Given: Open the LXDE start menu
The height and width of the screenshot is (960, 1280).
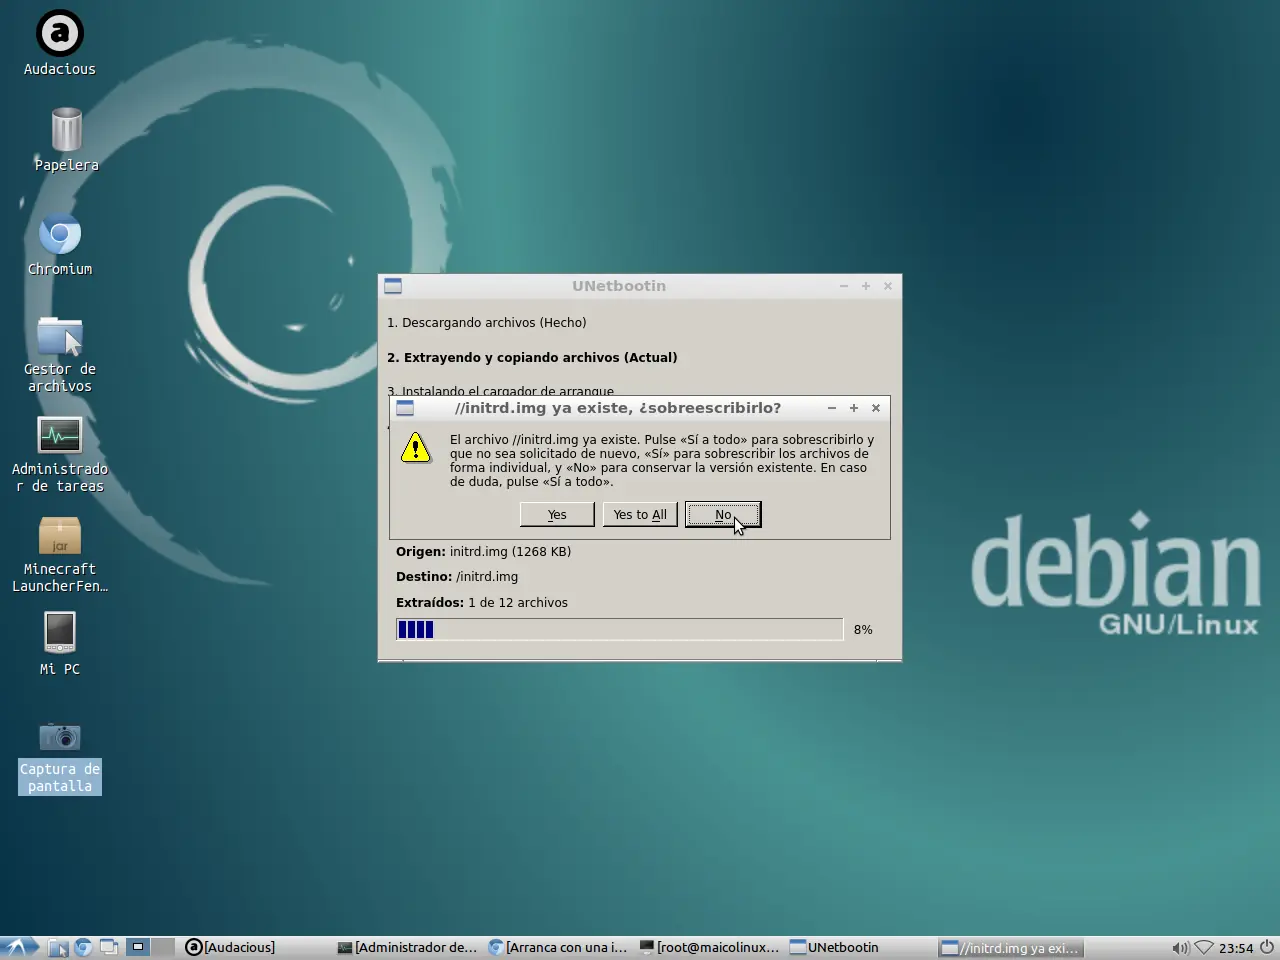Looking at the screenshot, I should [20, 947].
